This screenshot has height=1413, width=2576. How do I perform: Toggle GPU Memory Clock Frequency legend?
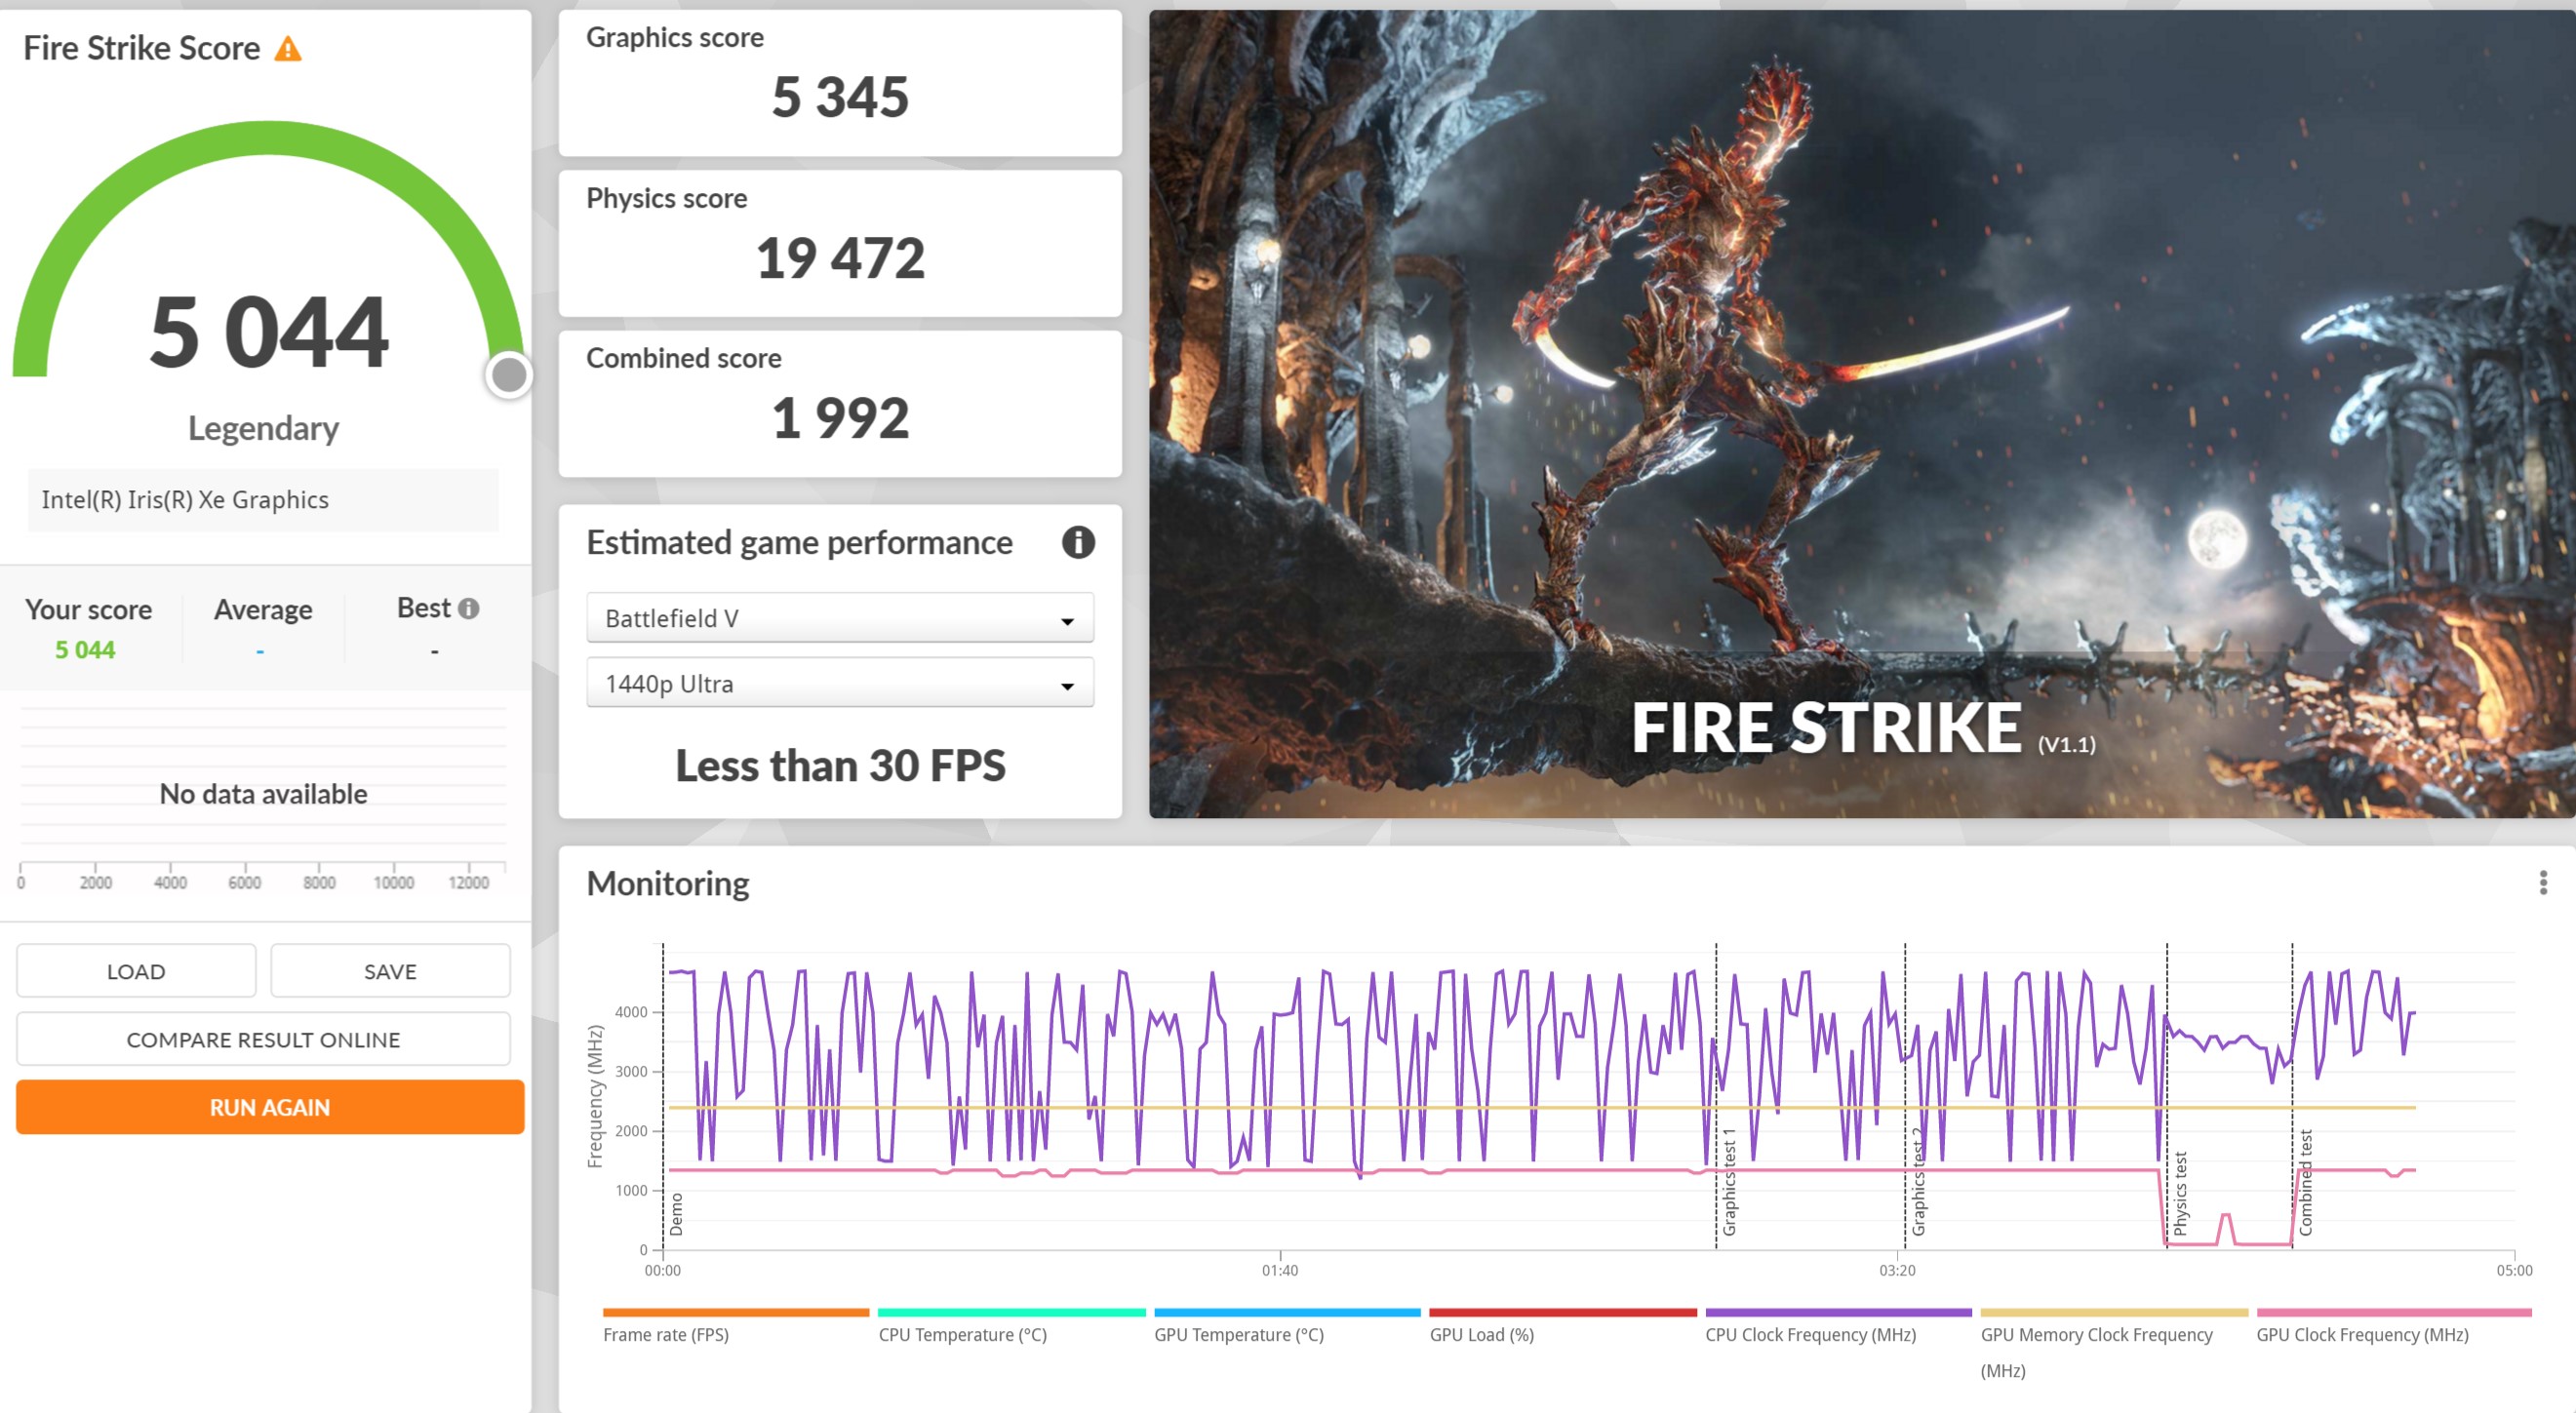click(x=2096, y=1334)
